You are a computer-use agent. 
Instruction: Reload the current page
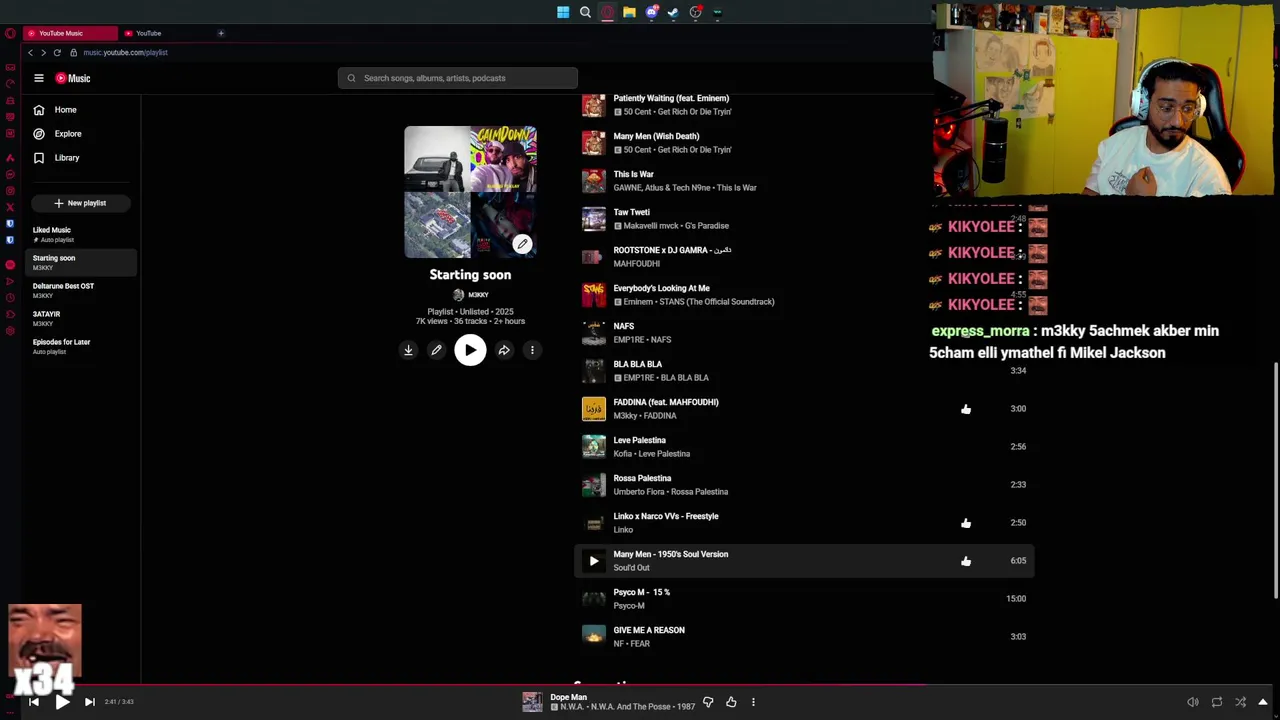pyautogui.click(x=57, y=52)
